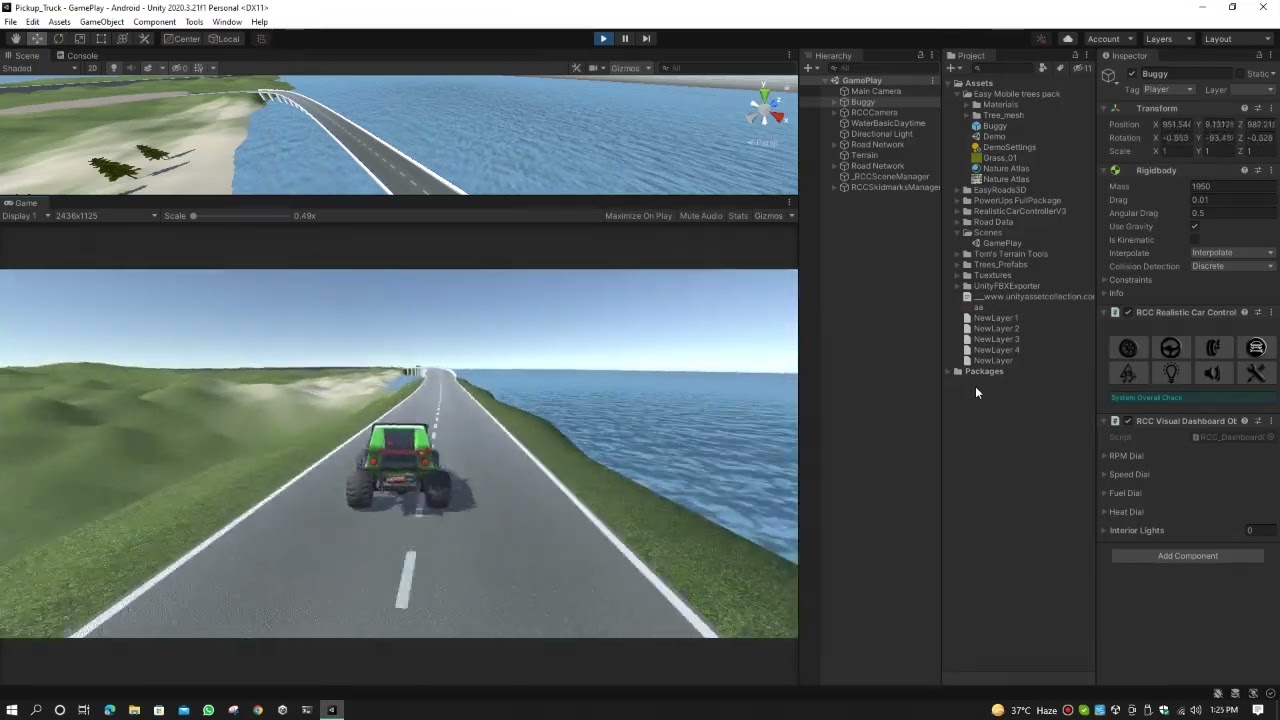Open custom editor tools

click(144, 39)
